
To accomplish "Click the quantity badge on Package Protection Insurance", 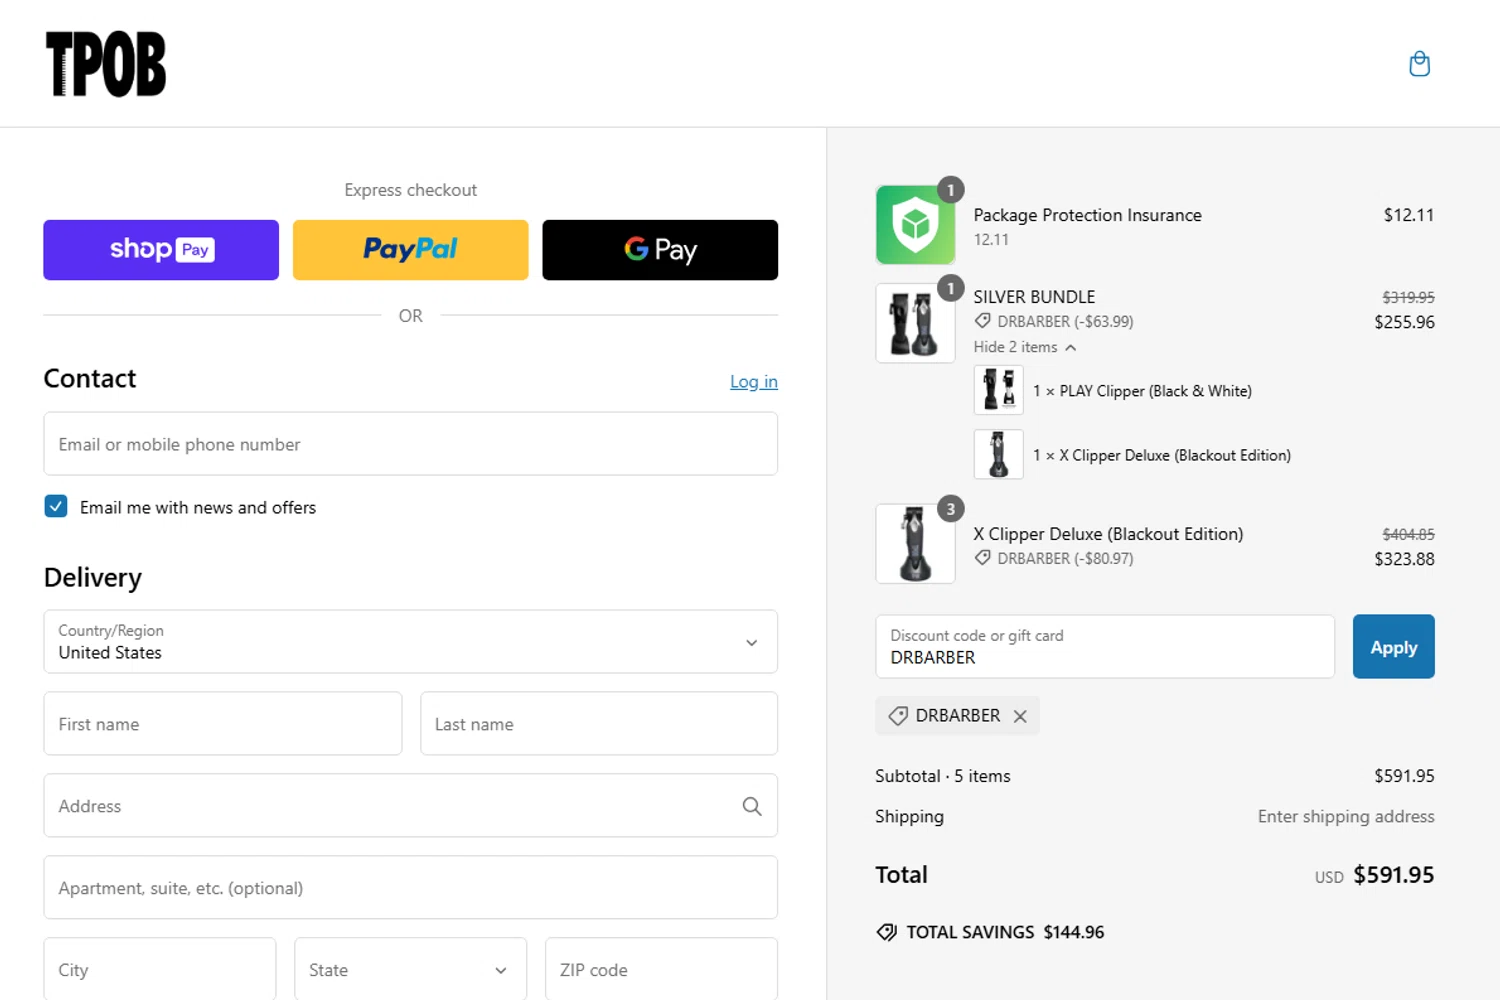I will coord(951,189).
